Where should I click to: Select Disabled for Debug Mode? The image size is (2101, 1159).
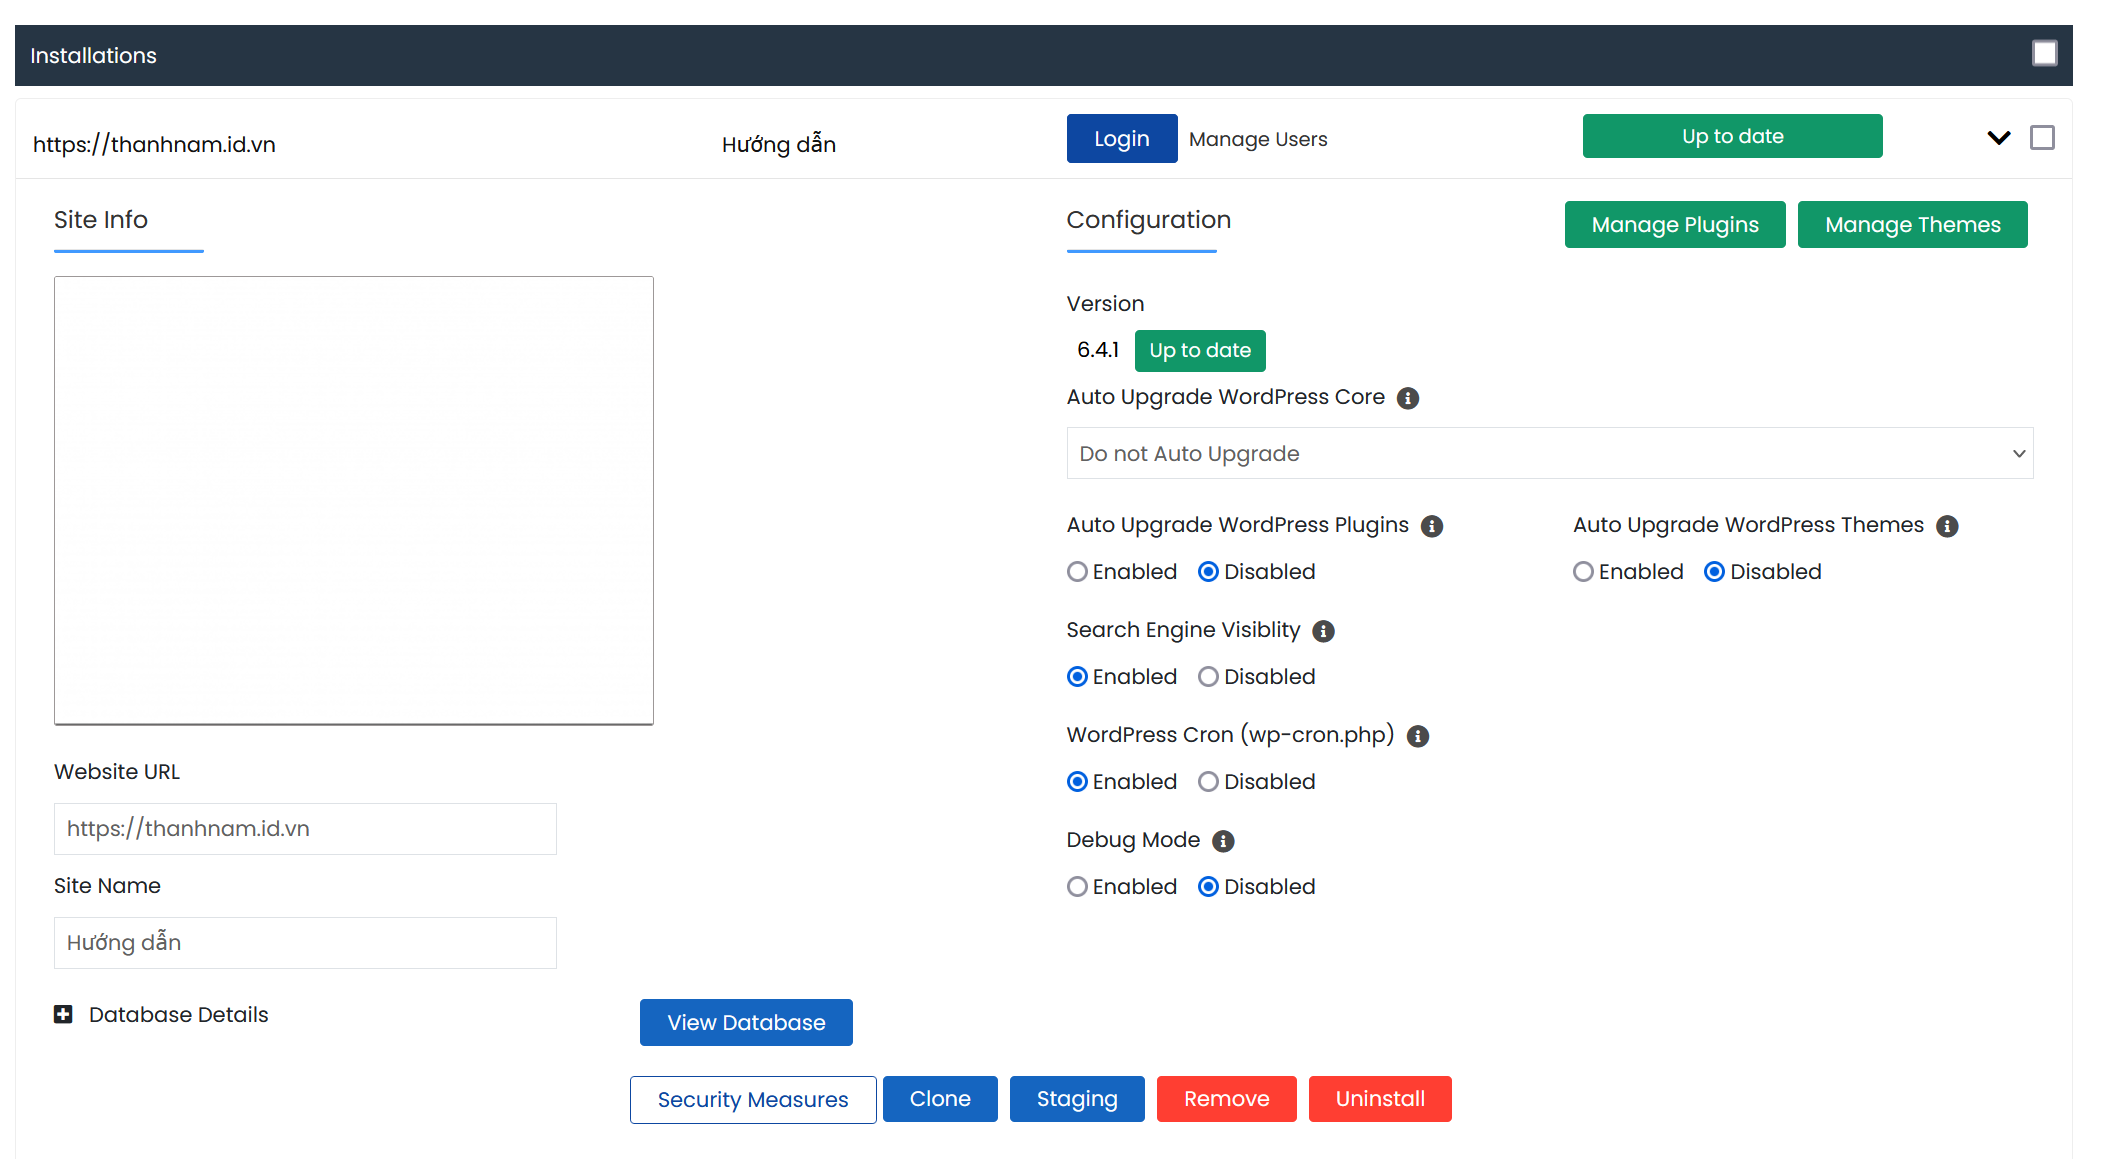[1208, 887]
